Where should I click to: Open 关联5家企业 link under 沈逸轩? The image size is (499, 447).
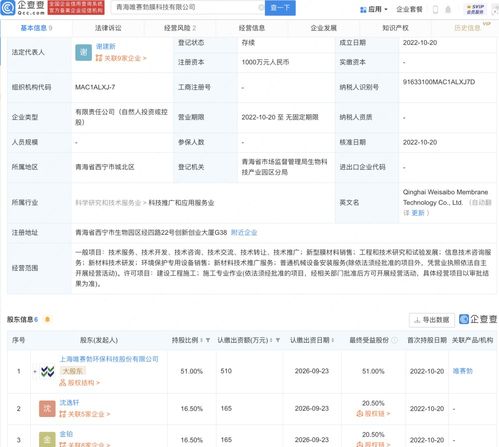pos(85,414)
